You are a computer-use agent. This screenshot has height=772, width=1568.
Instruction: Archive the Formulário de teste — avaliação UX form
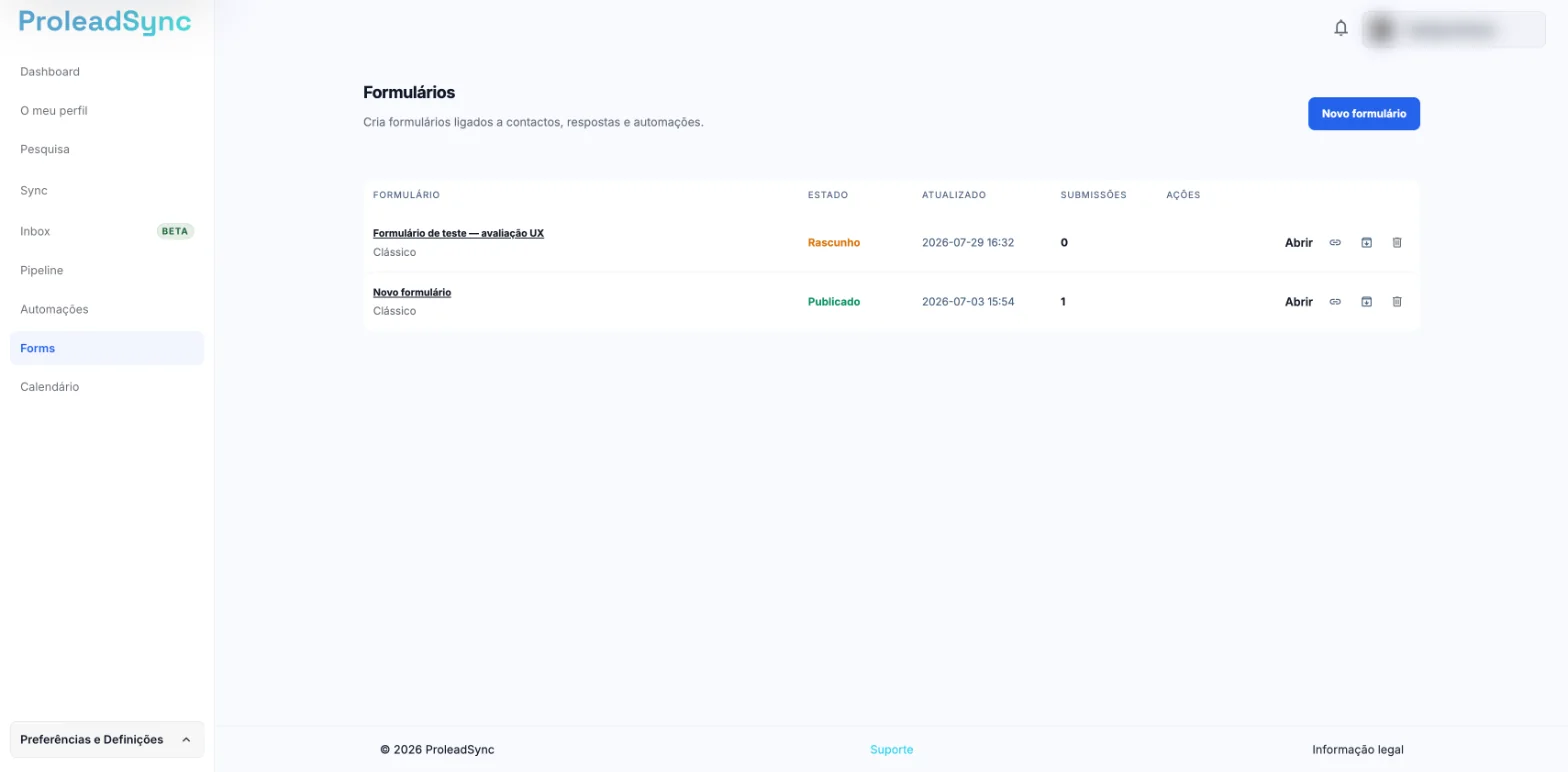coord(1366,242)
